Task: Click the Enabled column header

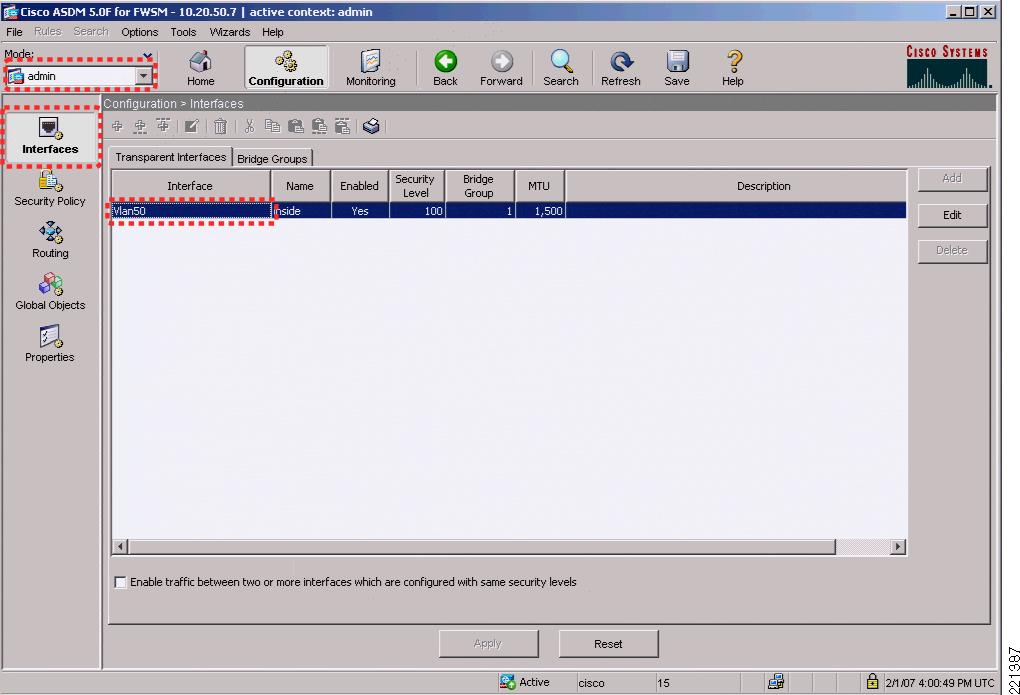Action: [x=360, y=186]
